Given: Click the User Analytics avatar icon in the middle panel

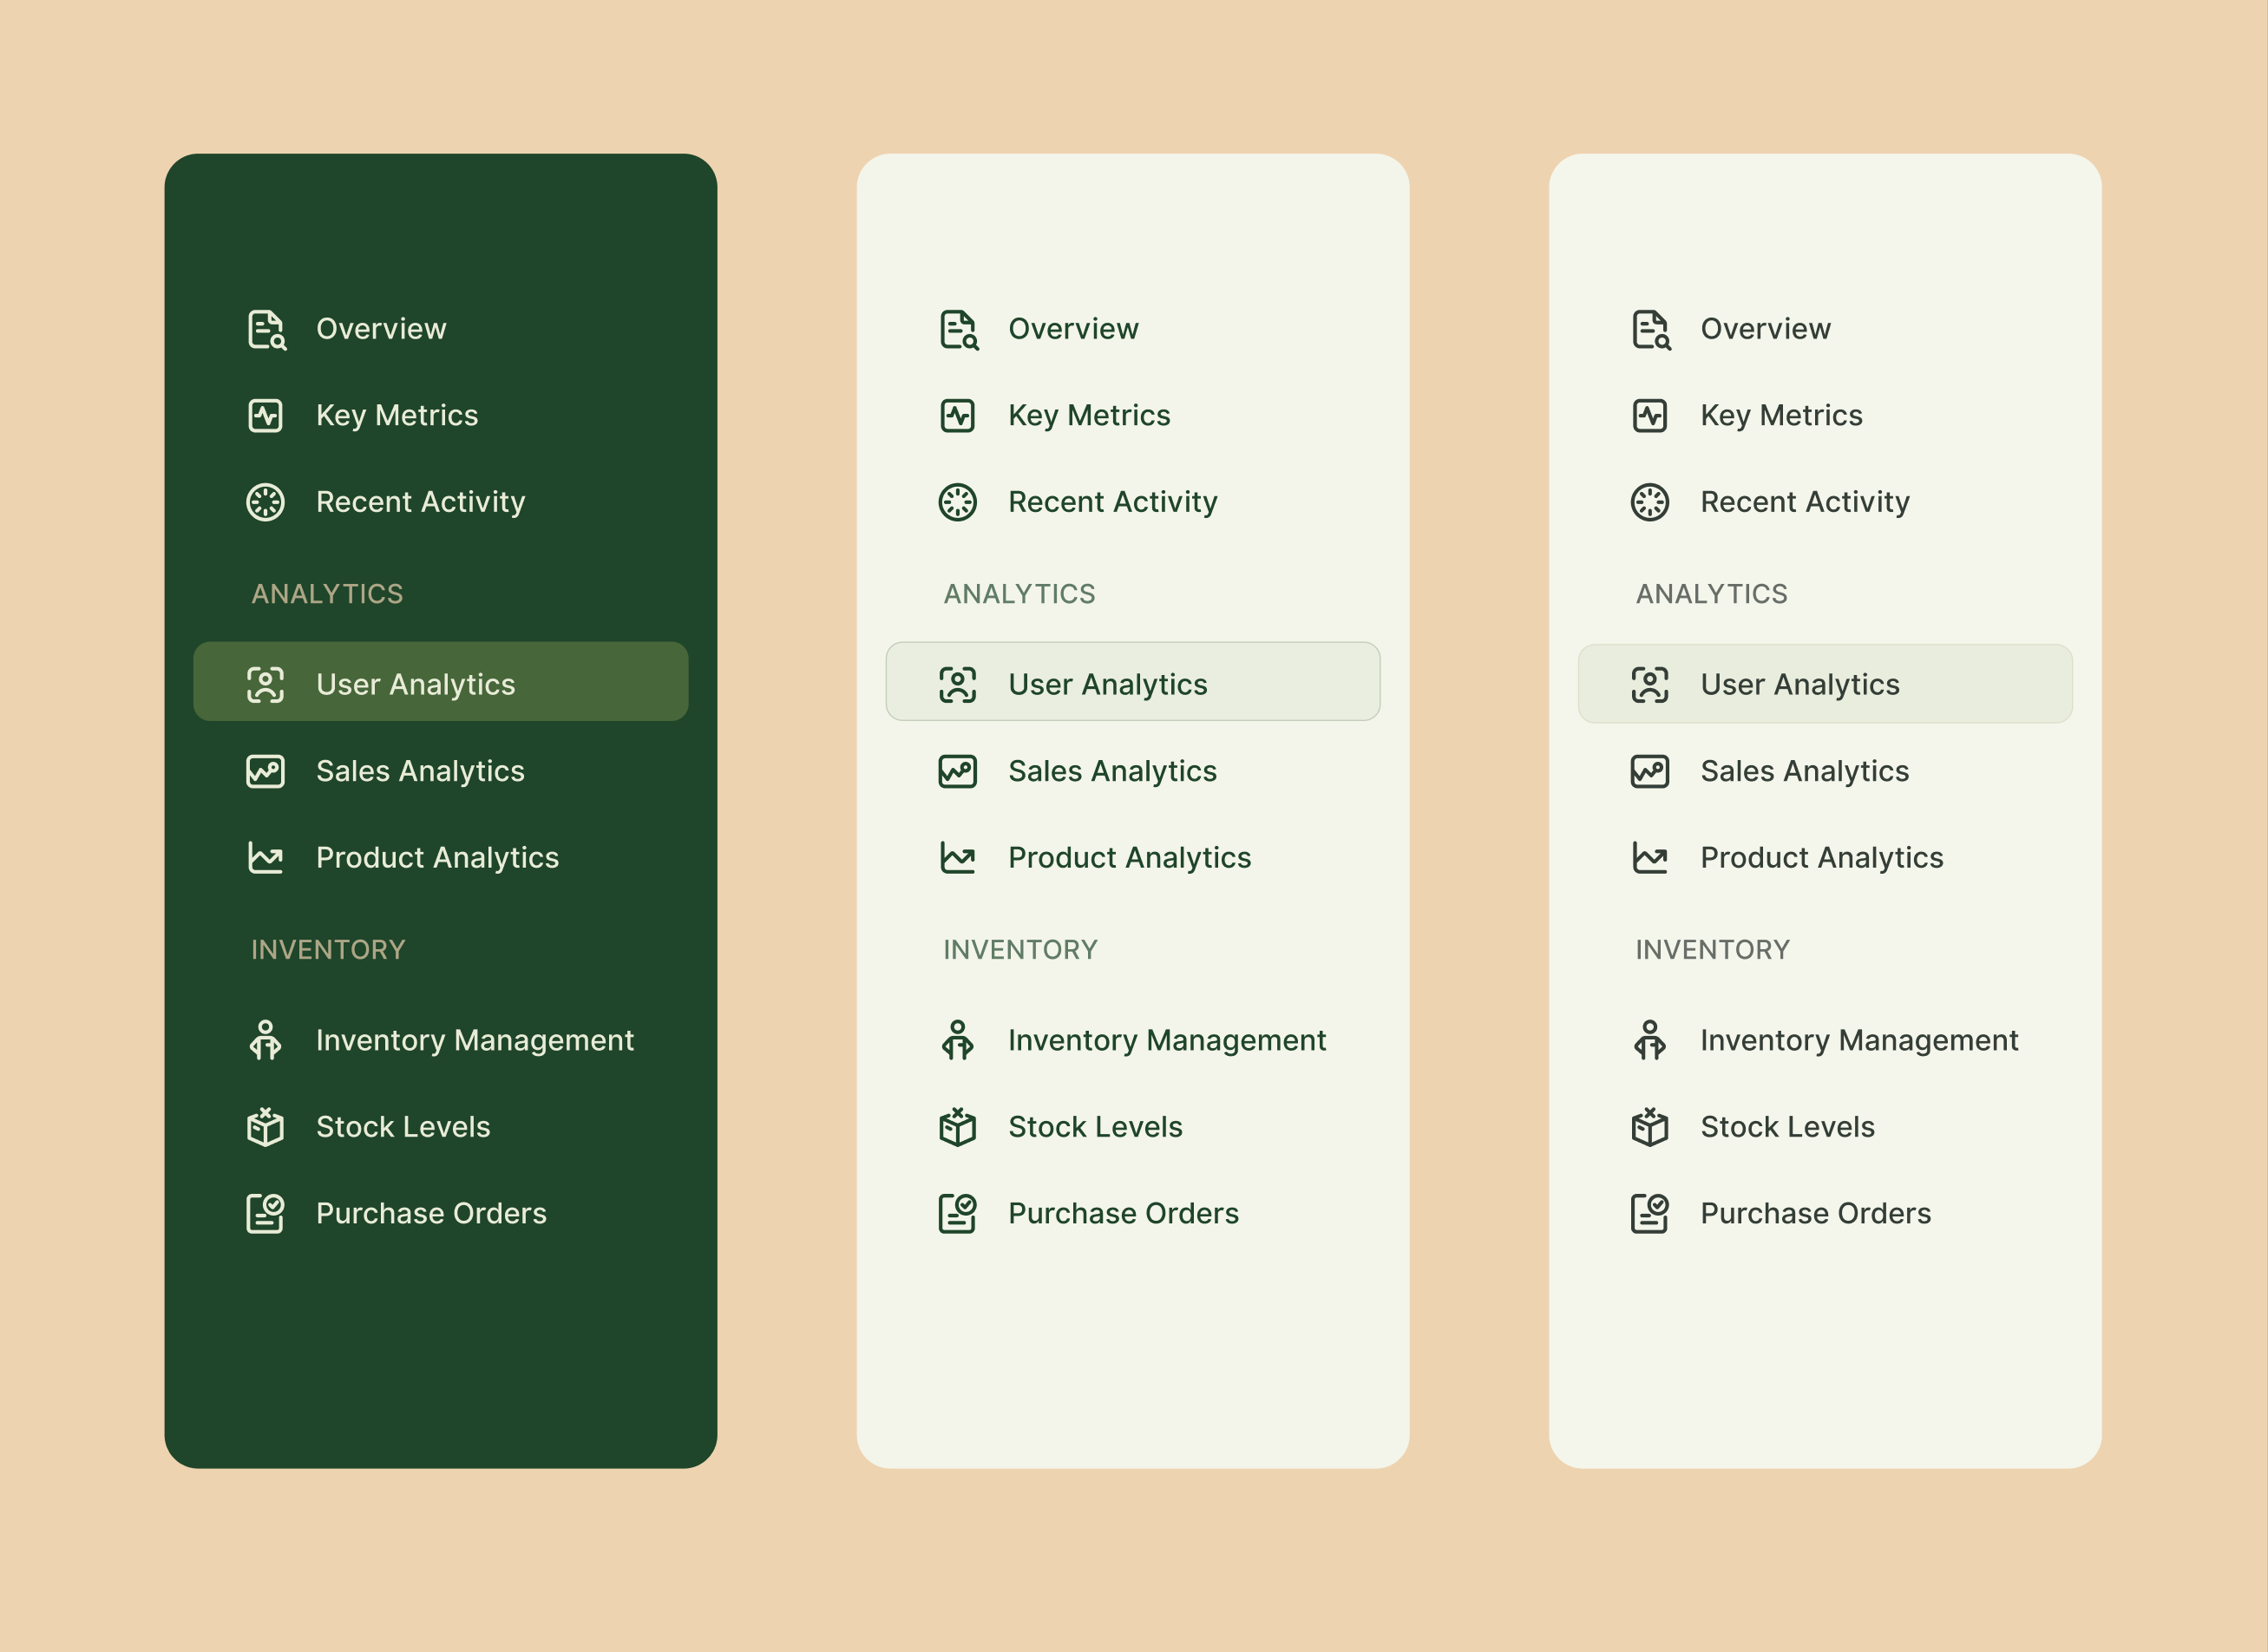Looking at the screenshot, I should pos(957,683).
